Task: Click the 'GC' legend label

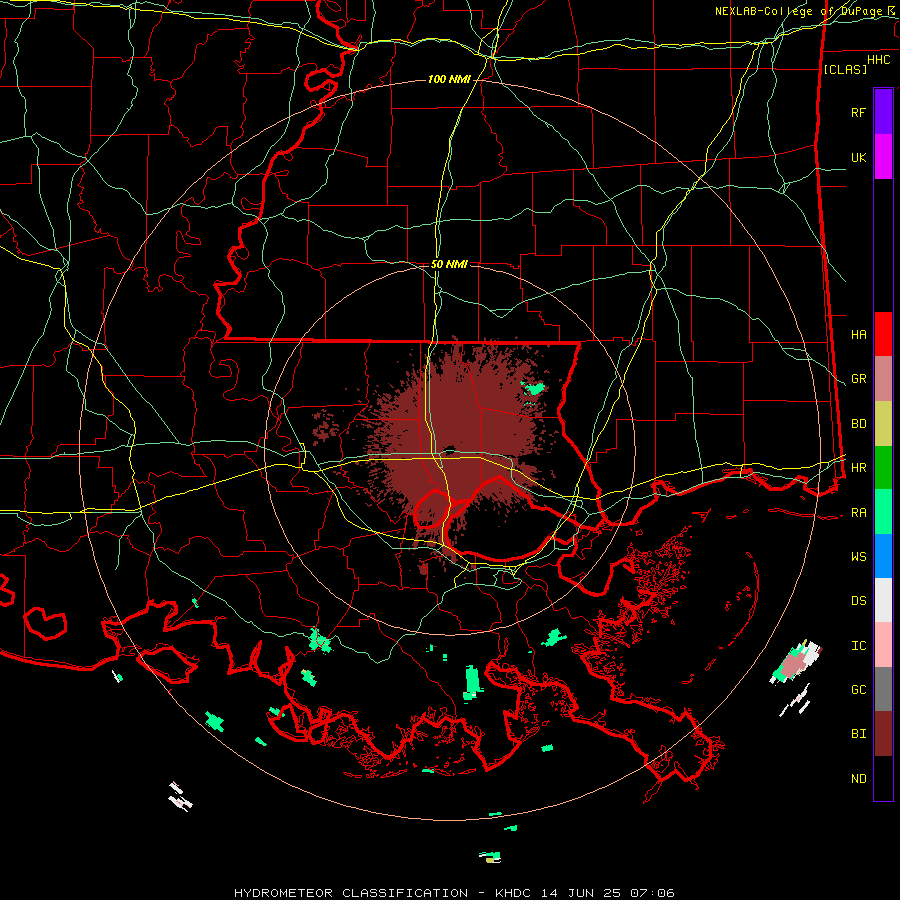Action: click(858, 690)
